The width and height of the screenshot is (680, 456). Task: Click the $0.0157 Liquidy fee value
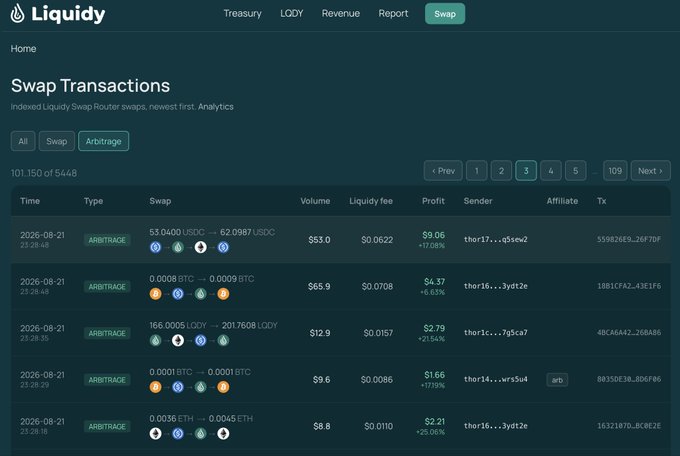tap(378, 333)
